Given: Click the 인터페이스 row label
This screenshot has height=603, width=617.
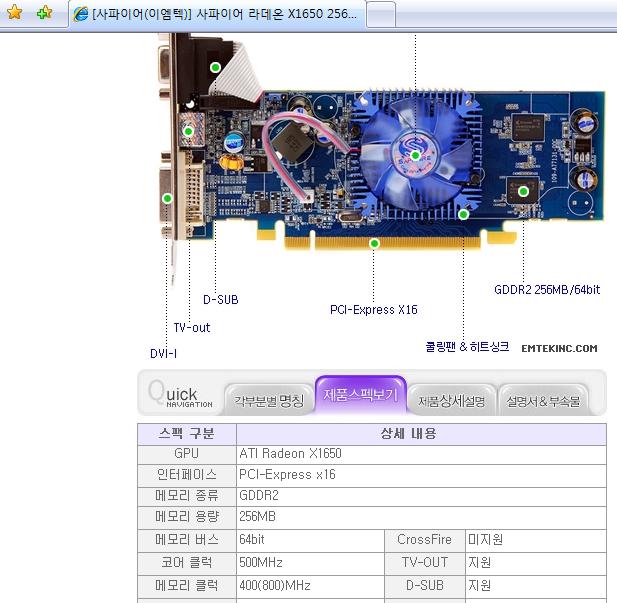Looking at the screenshot, I should coord(187,474).
